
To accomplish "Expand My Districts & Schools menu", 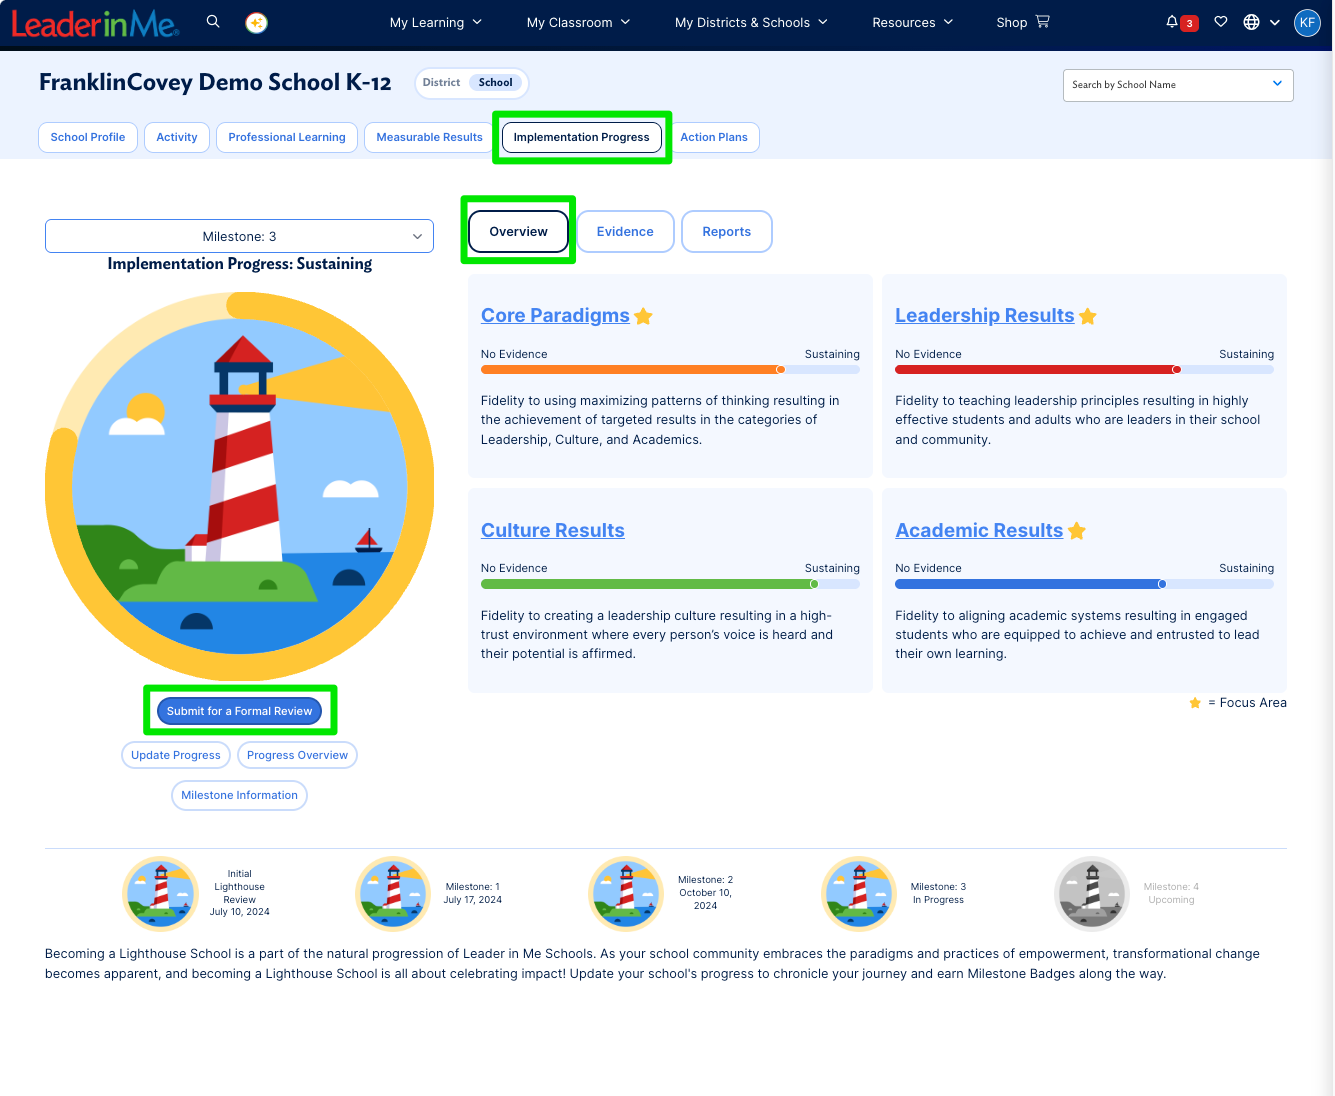I will point(751,22).
